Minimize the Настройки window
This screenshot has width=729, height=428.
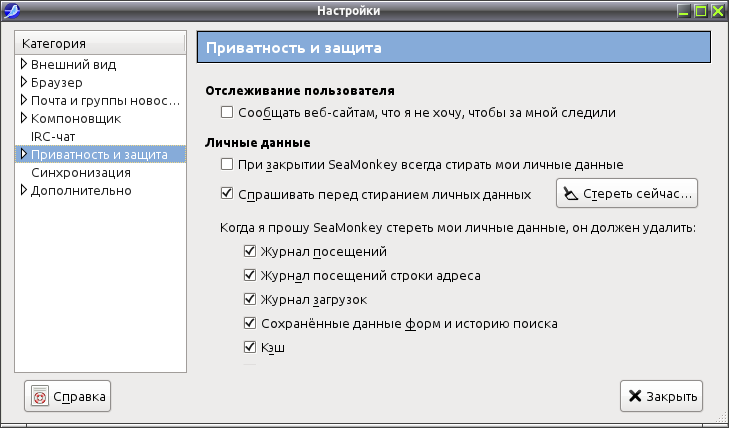683,11
